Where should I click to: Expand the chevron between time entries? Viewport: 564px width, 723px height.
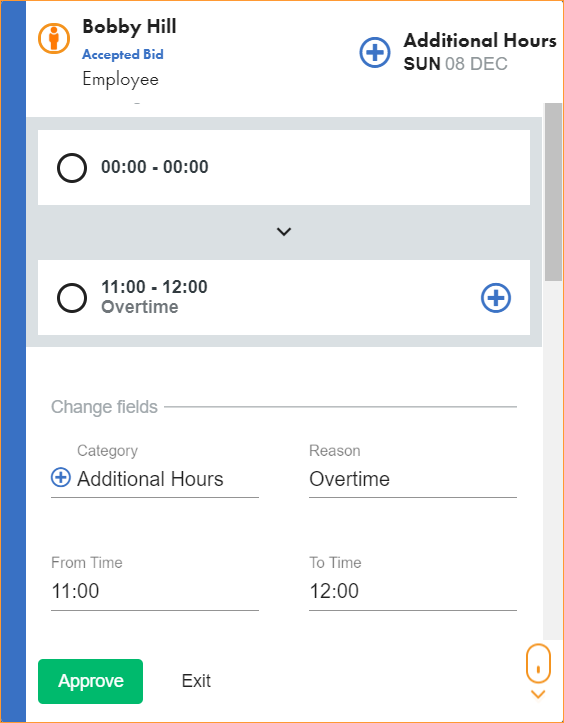(x=284, y=231)
